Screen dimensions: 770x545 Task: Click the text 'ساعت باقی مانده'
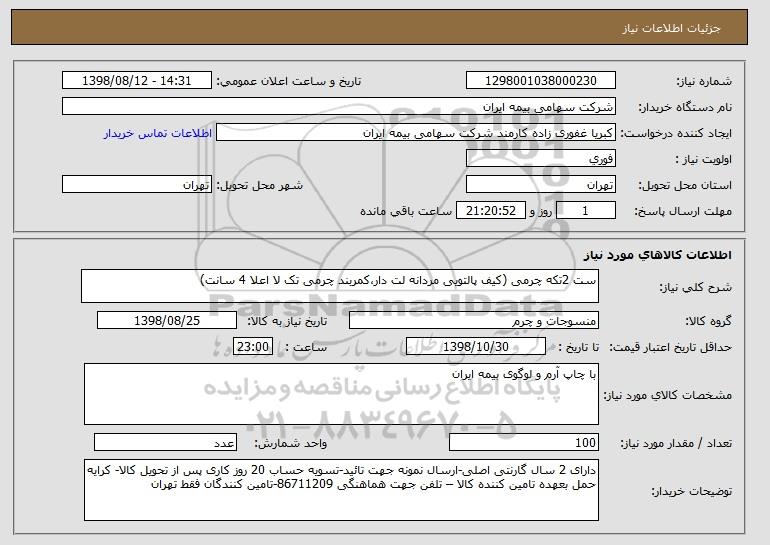click(x=406, y=212)
